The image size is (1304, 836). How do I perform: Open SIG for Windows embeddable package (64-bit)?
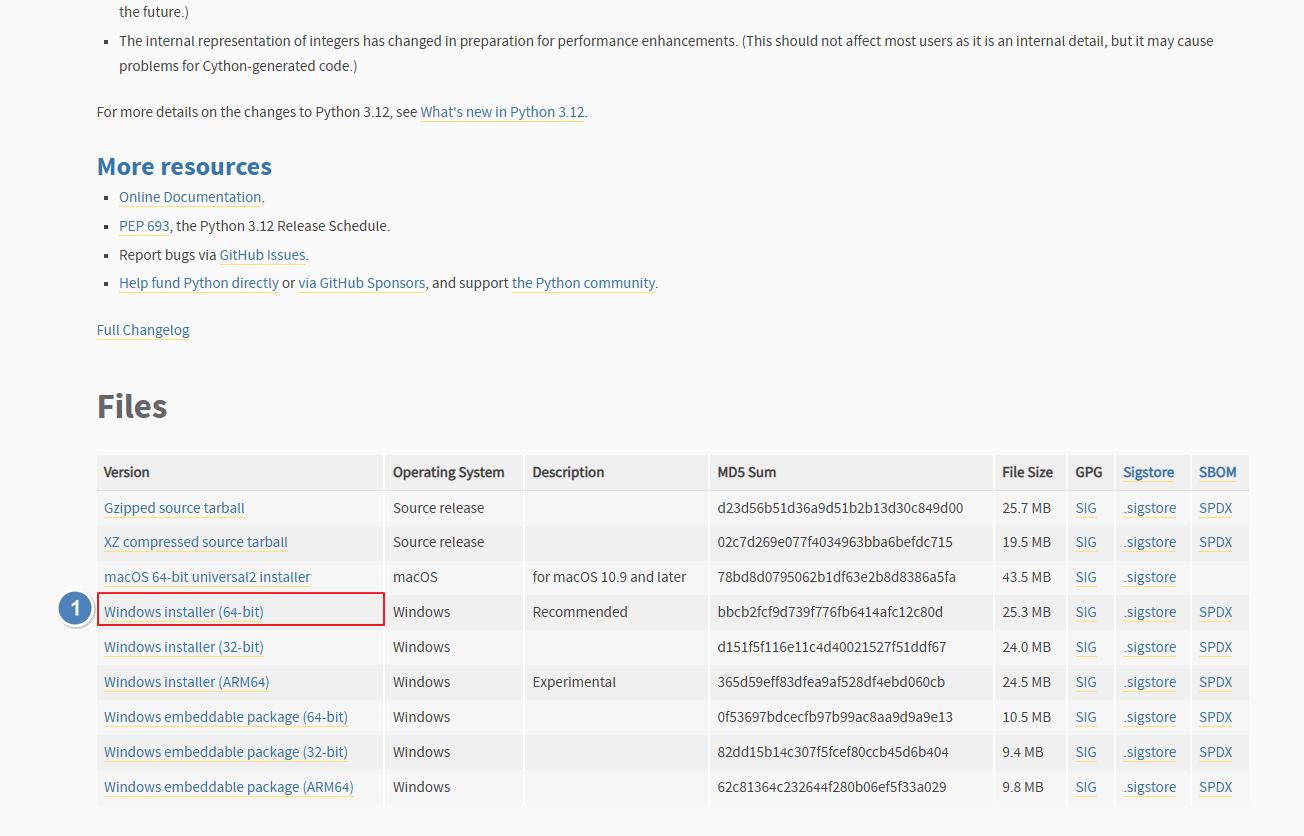tap(1086, 717)
